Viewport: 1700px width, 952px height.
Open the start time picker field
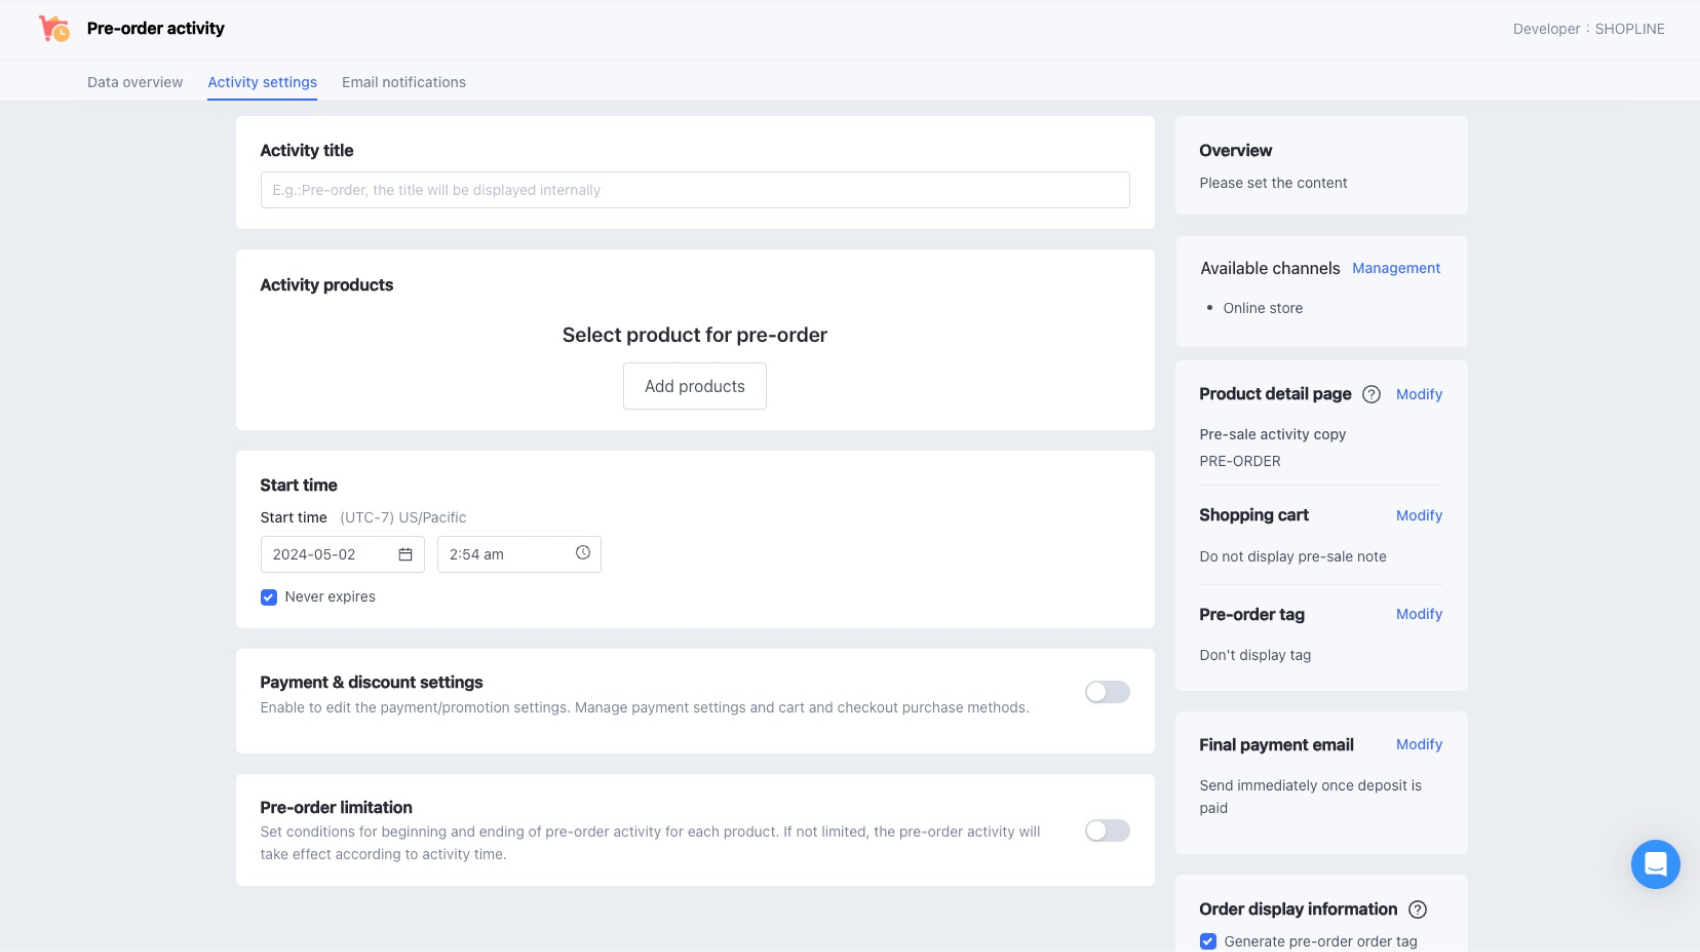(x=505, y=555)
